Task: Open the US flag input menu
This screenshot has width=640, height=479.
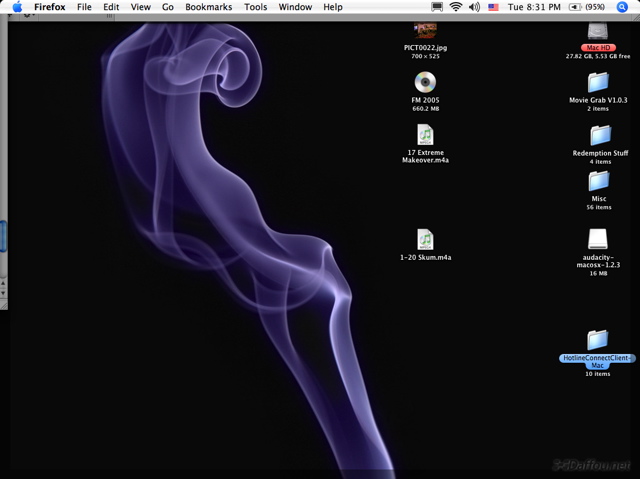Action: pyautogui.click(x=493, y=7)
